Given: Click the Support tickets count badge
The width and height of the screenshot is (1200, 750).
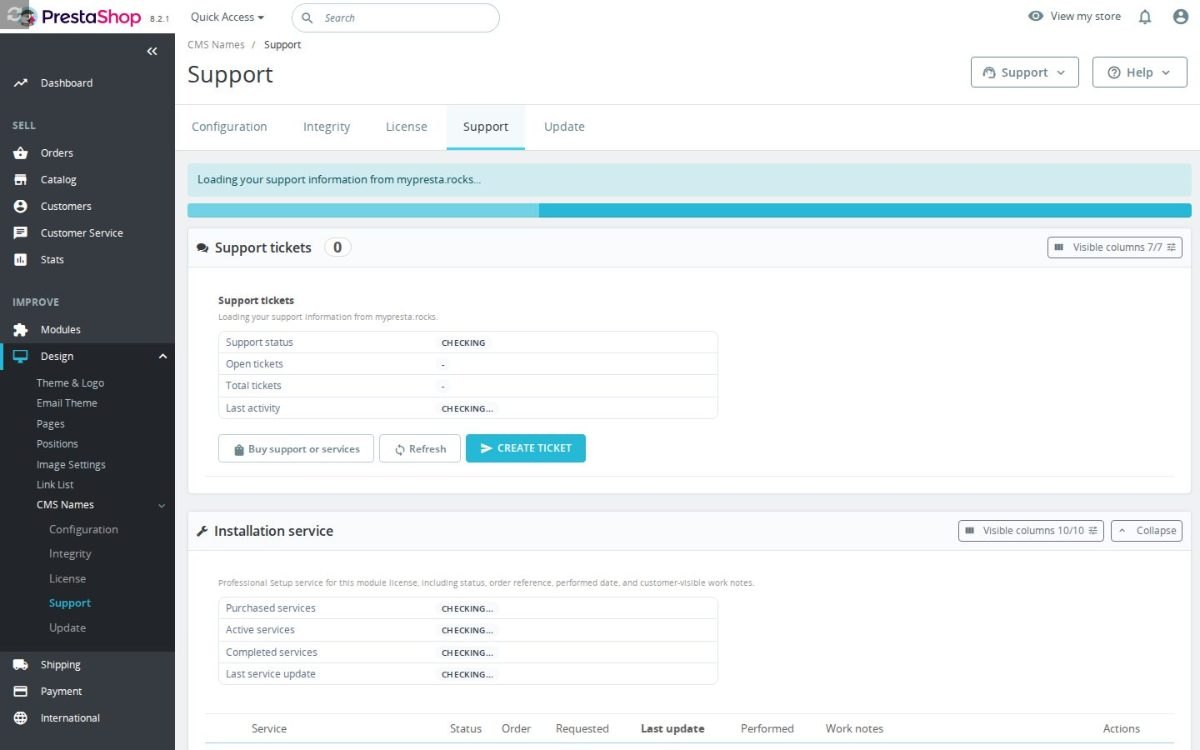Looking at the screenshot, I should tap(338, 247).
